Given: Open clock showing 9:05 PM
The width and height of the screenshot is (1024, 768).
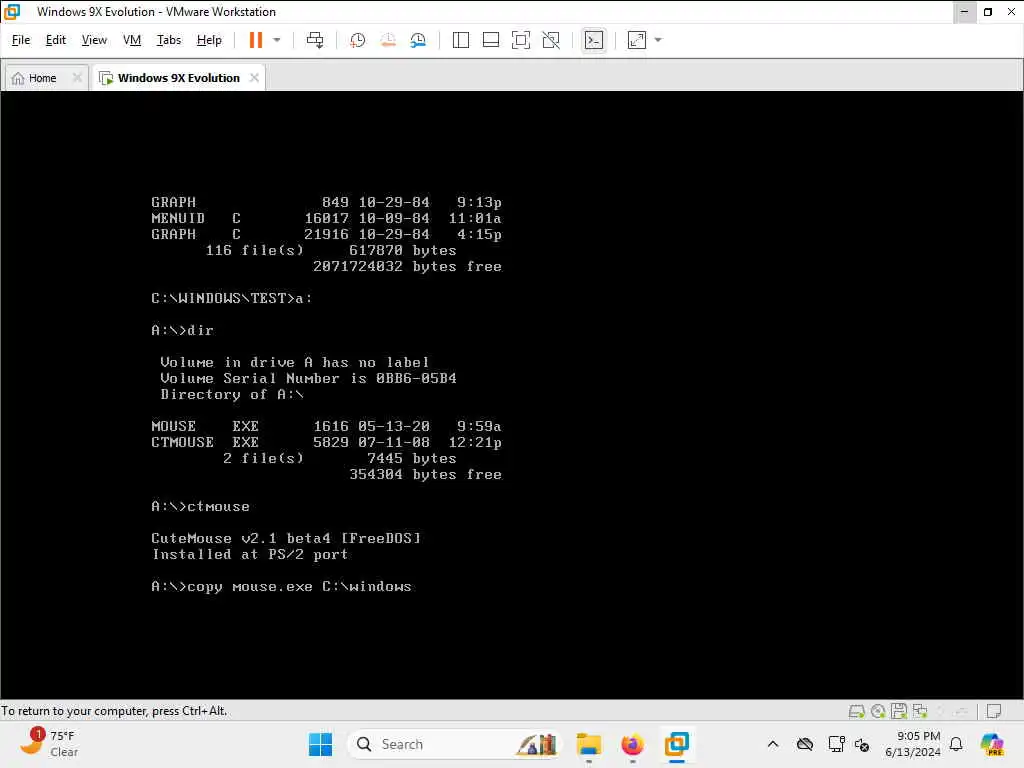Looking at the screenshot, I should [913, 744].
